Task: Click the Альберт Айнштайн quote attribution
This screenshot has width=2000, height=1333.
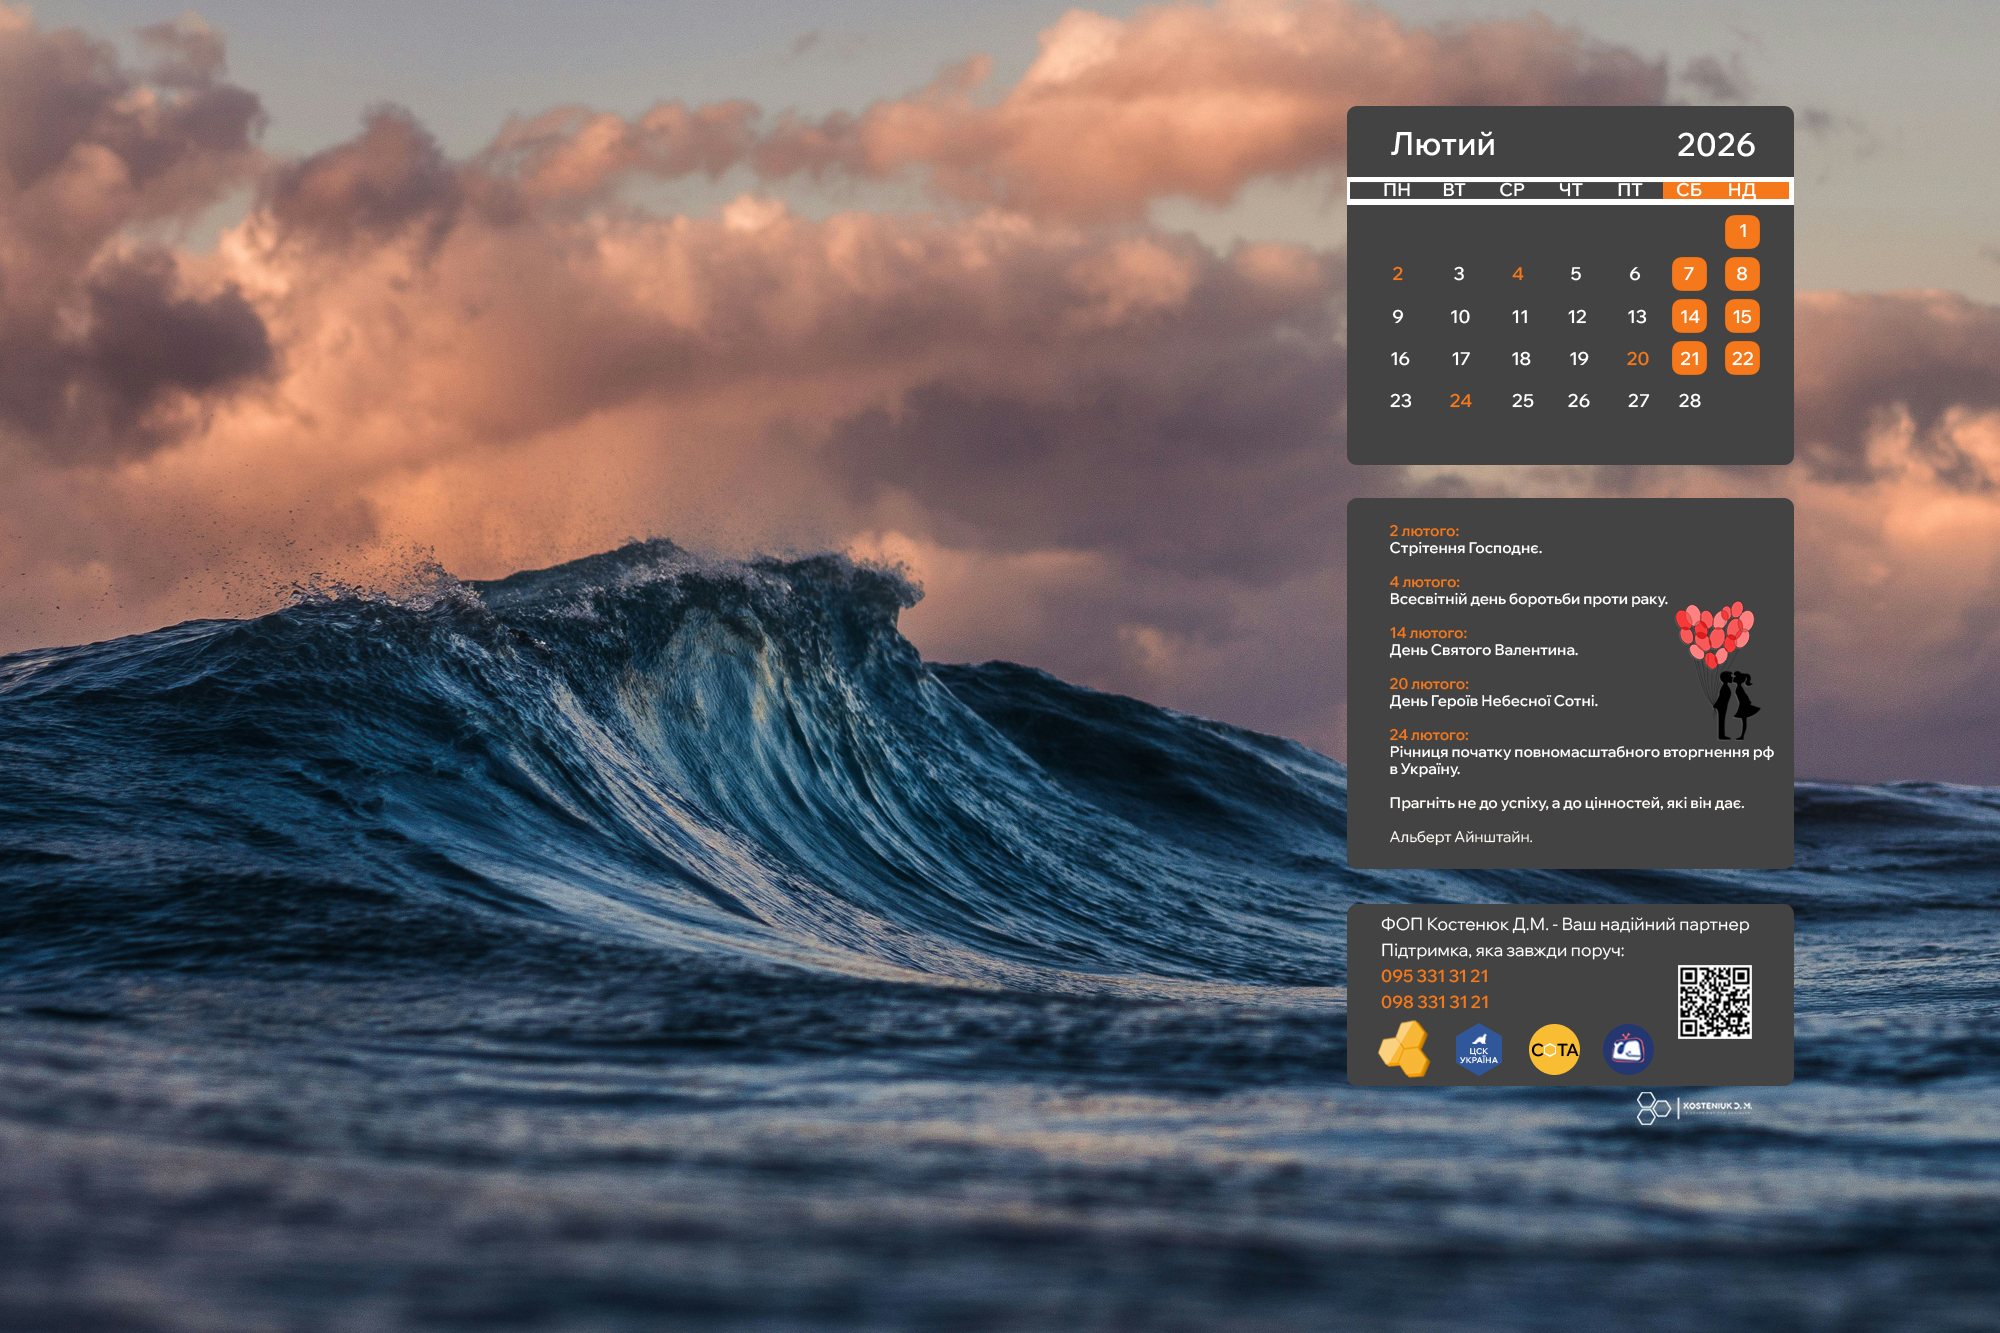Action: point(1460,837)
